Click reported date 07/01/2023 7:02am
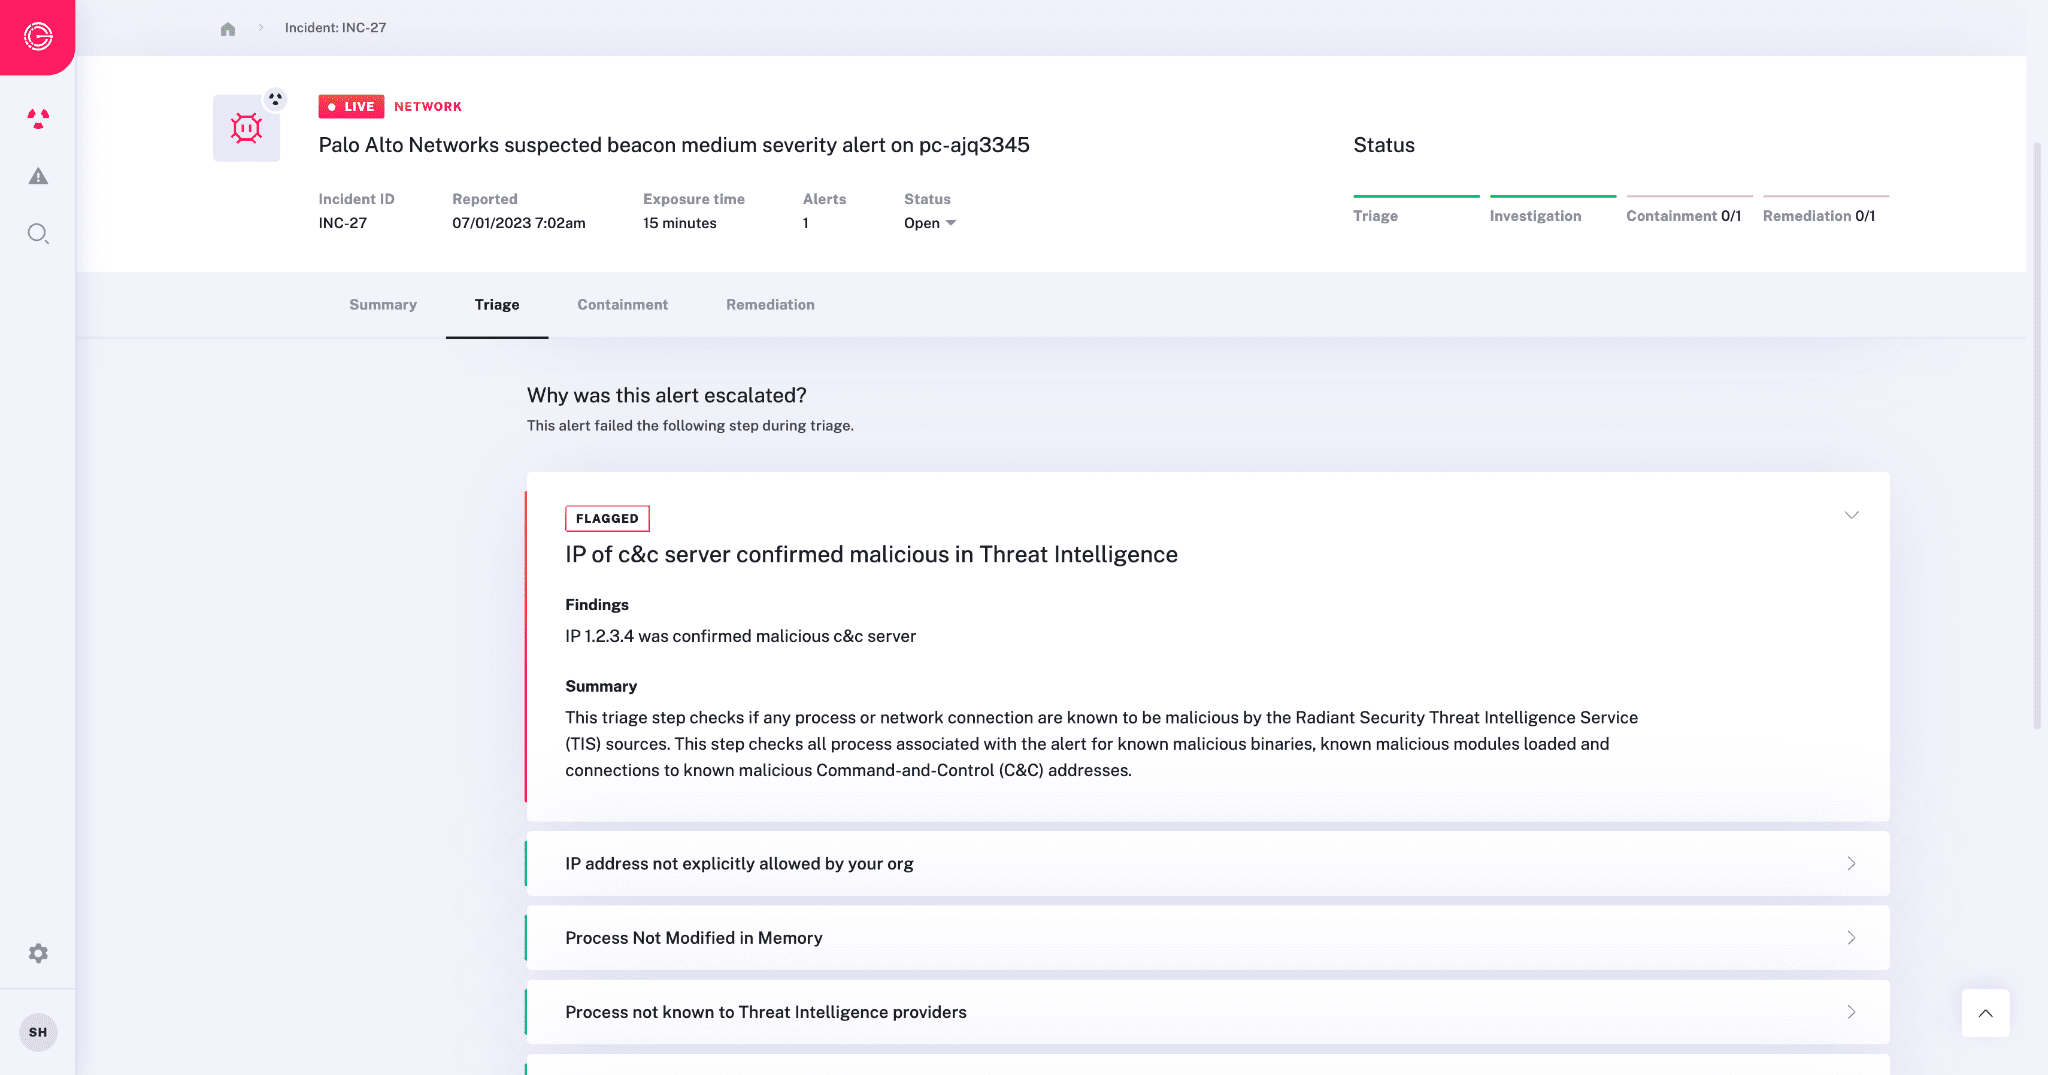This screenshot has width=2048, height=1075. click(519, 223)
